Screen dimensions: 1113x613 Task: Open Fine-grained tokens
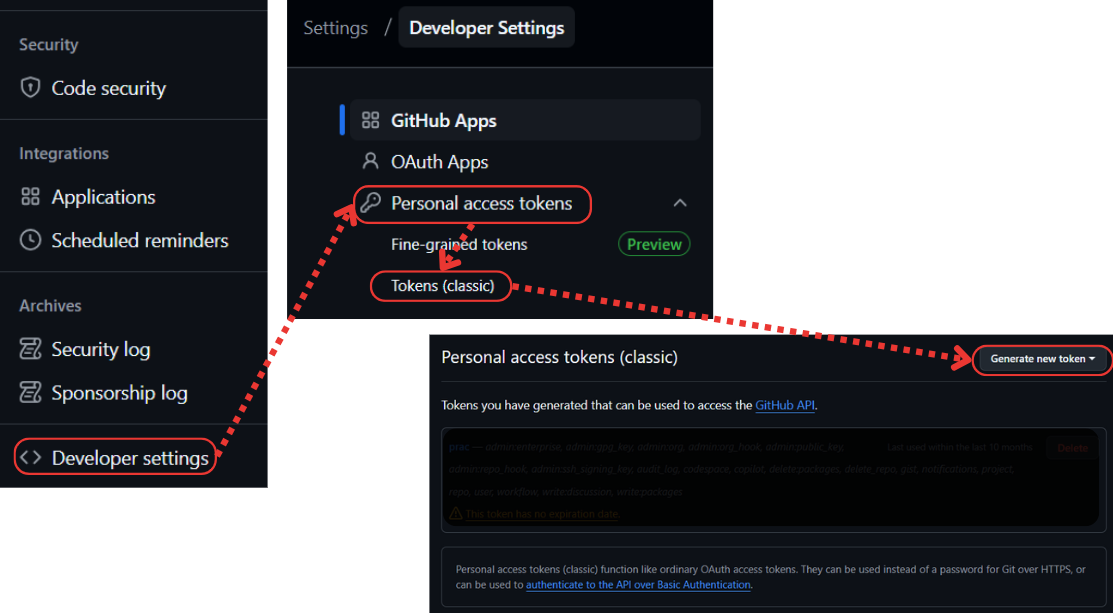[x=459, y=245]
